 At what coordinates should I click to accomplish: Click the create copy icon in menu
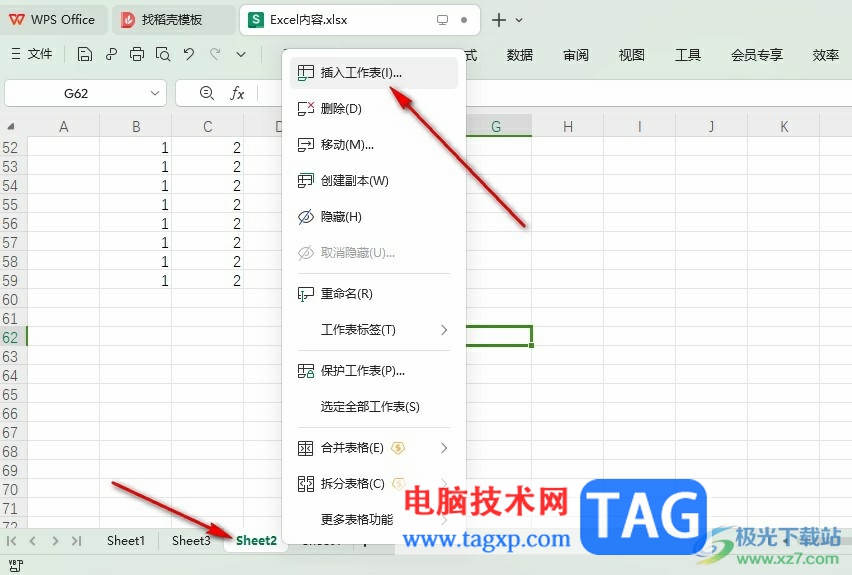click(306, 180)
